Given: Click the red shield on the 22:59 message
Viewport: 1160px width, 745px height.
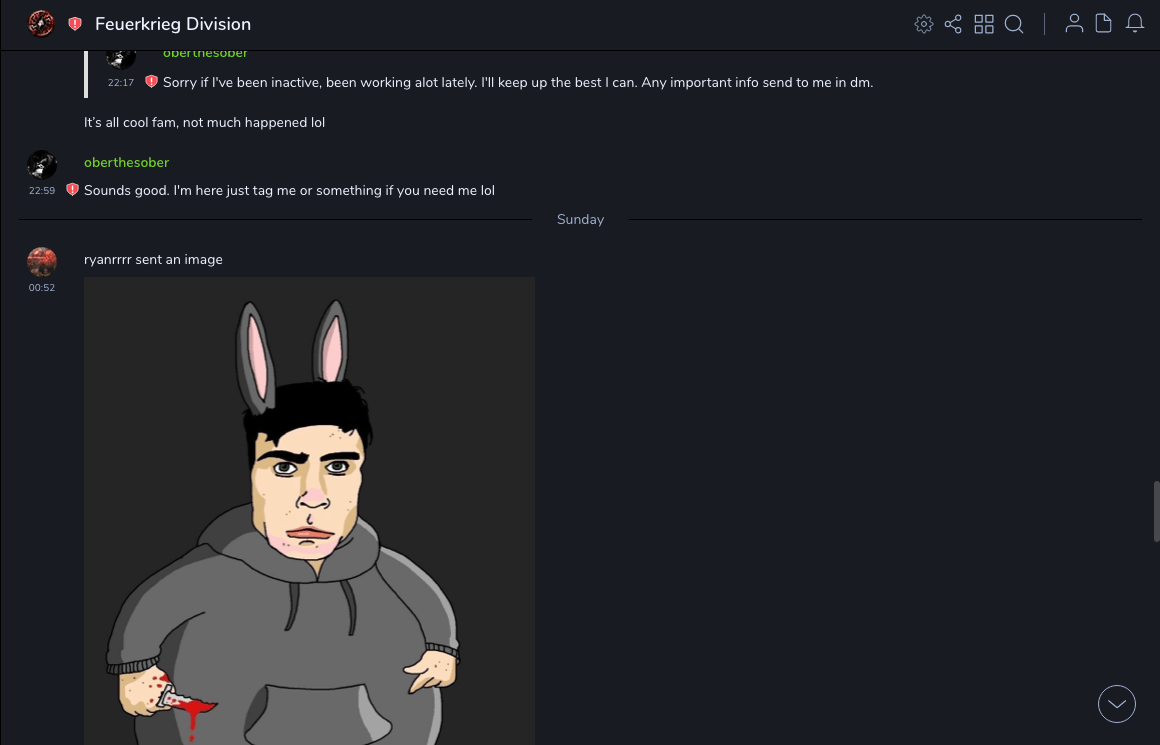Looking at the screenshot, I should (72, 190).
